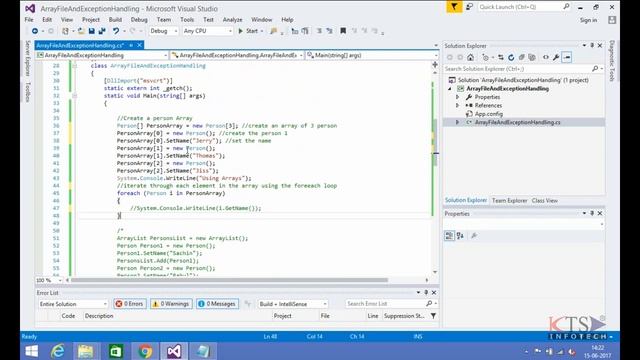The width and height of the screenshot is (640, 360).
Task: Expand the Properties node in Solution Explorer
Action: click(458, 97)
